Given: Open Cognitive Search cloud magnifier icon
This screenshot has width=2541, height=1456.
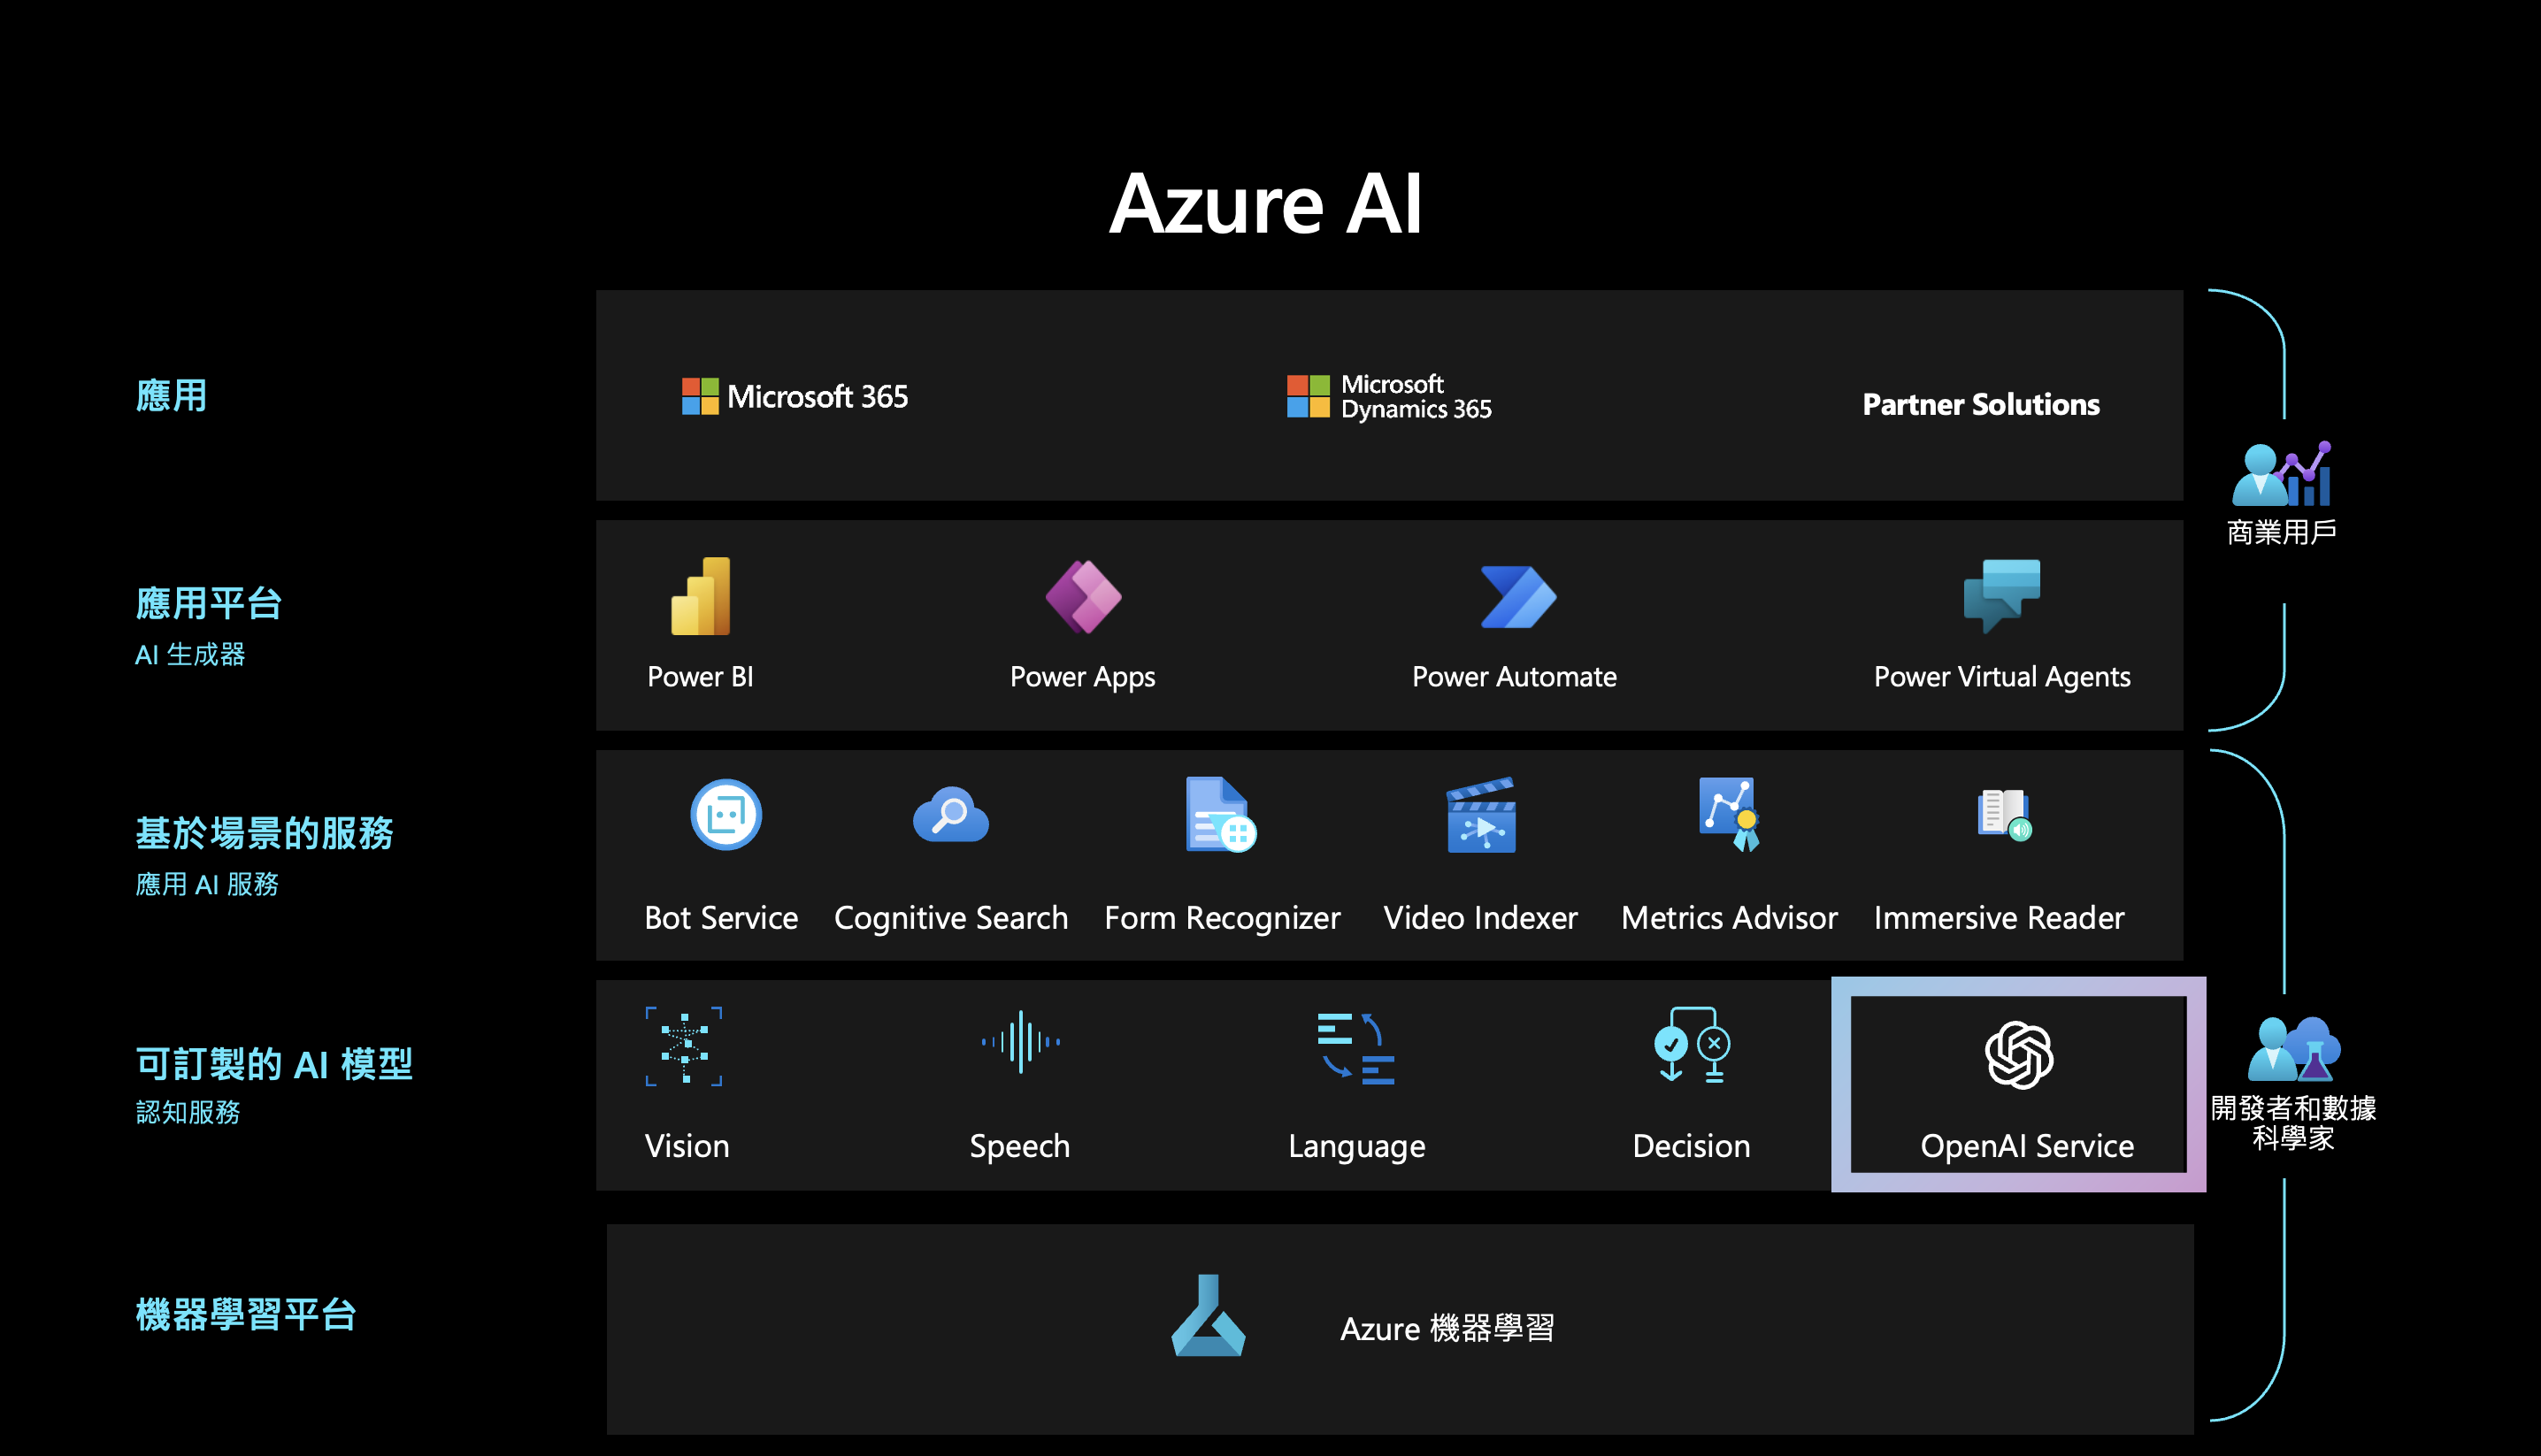Looking at the screenshot, I should 951,815.
